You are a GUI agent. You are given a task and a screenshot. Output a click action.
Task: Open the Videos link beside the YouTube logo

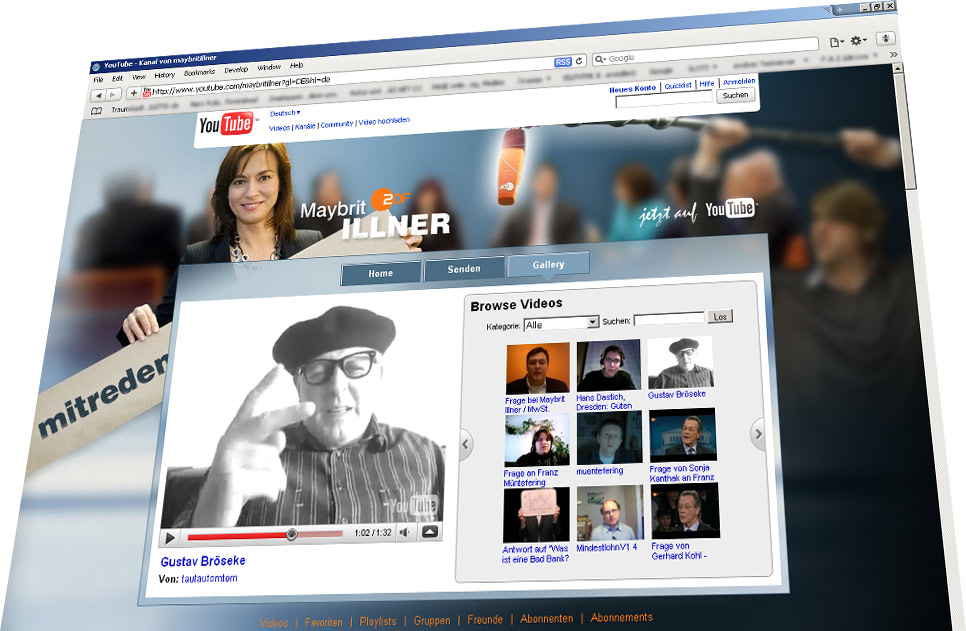pos(279,128)
